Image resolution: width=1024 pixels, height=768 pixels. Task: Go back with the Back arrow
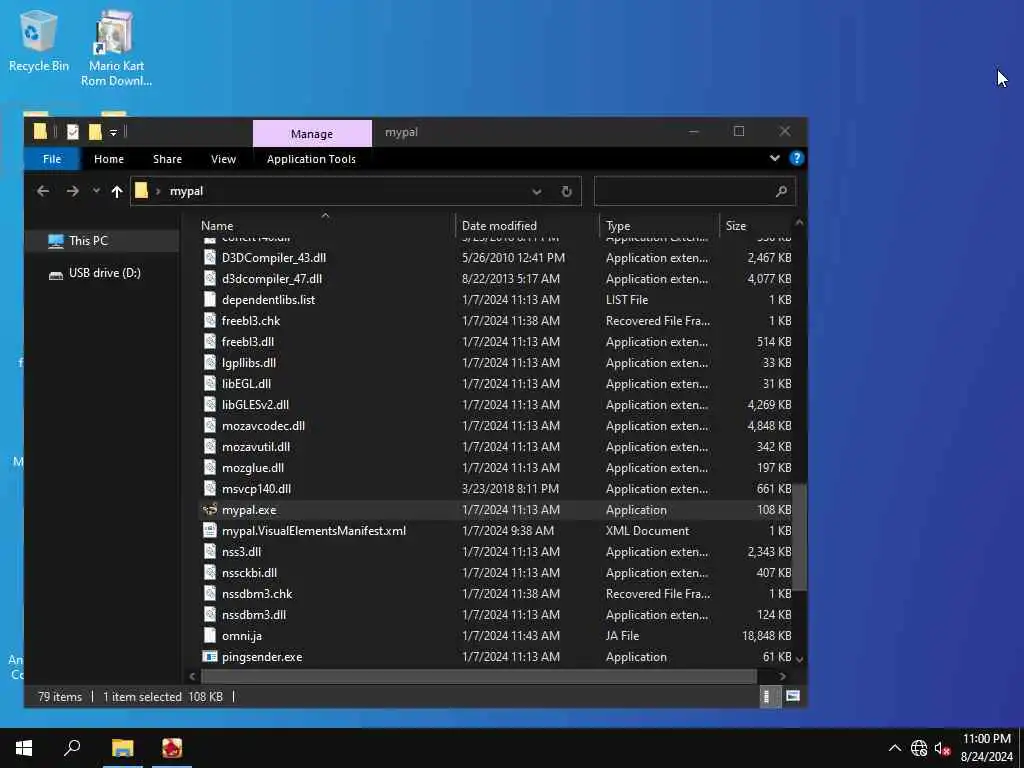point(43,191)
